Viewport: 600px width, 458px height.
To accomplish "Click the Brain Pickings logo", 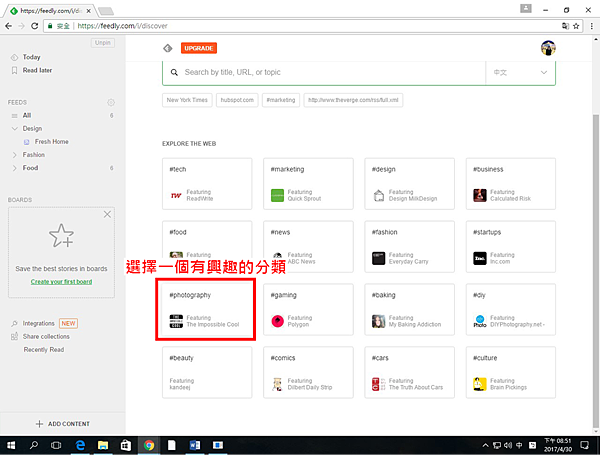I will coord(480,384).
